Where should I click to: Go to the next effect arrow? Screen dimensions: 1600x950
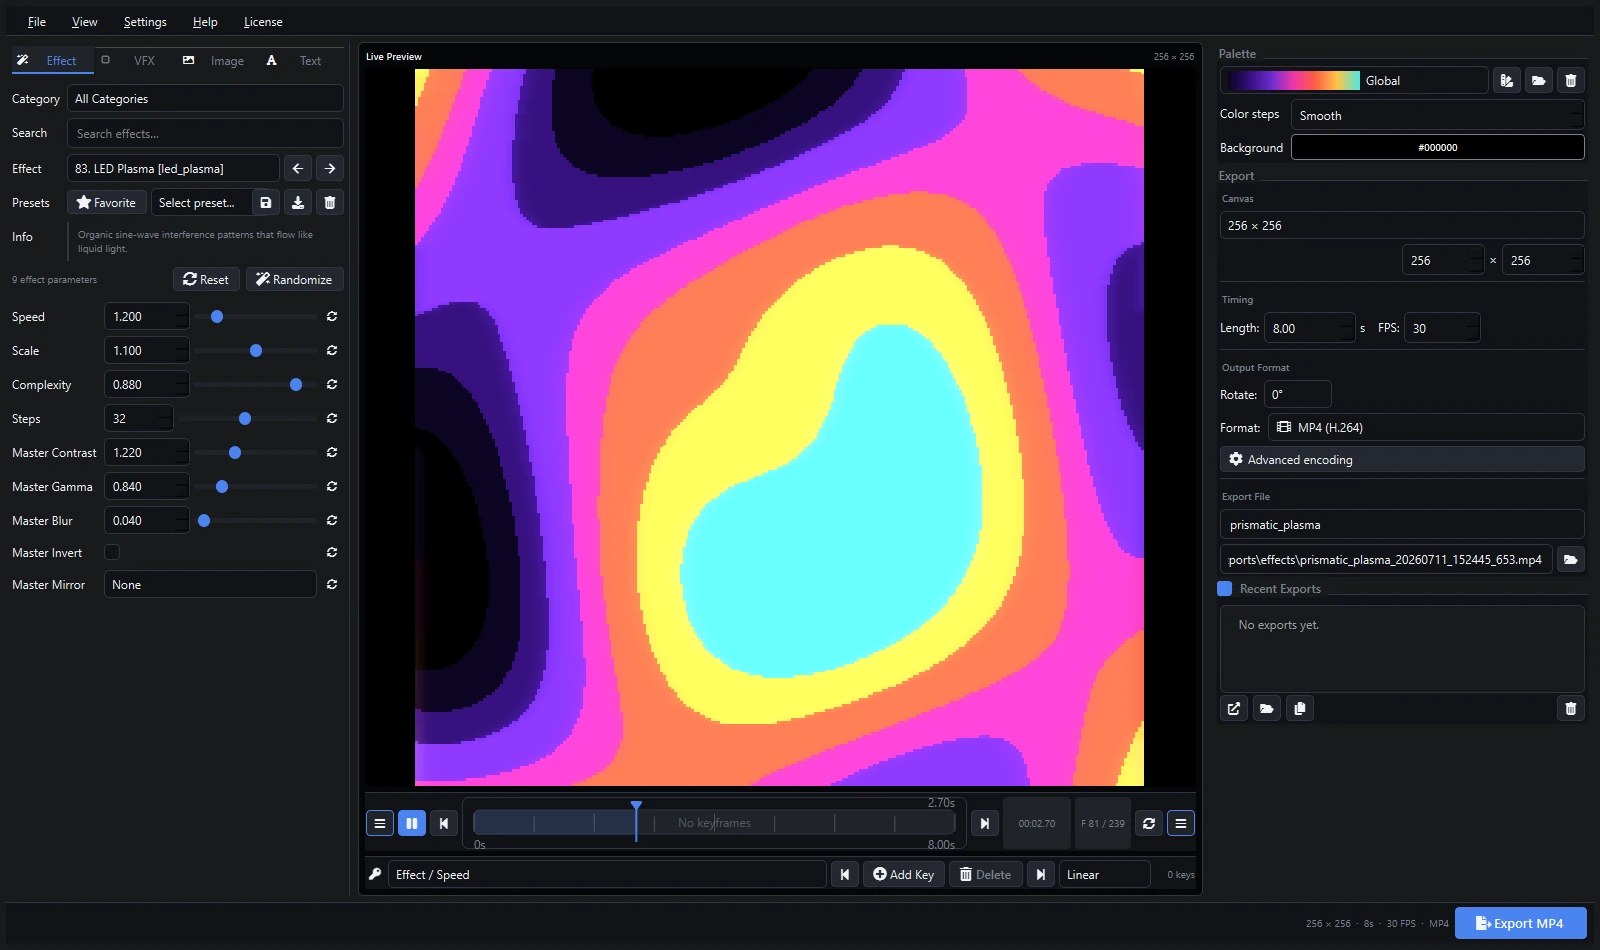(x=330, y=168)
